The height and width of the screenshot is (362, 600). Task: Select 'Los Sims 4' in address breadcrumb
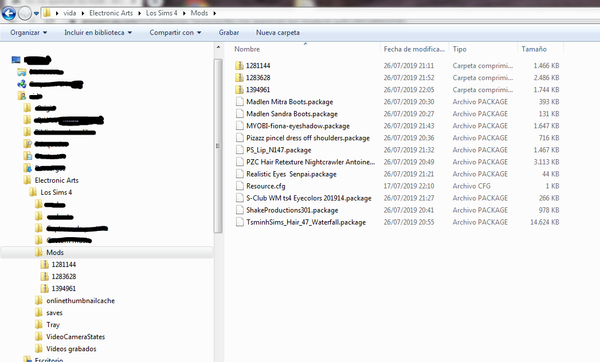(161, 13)
